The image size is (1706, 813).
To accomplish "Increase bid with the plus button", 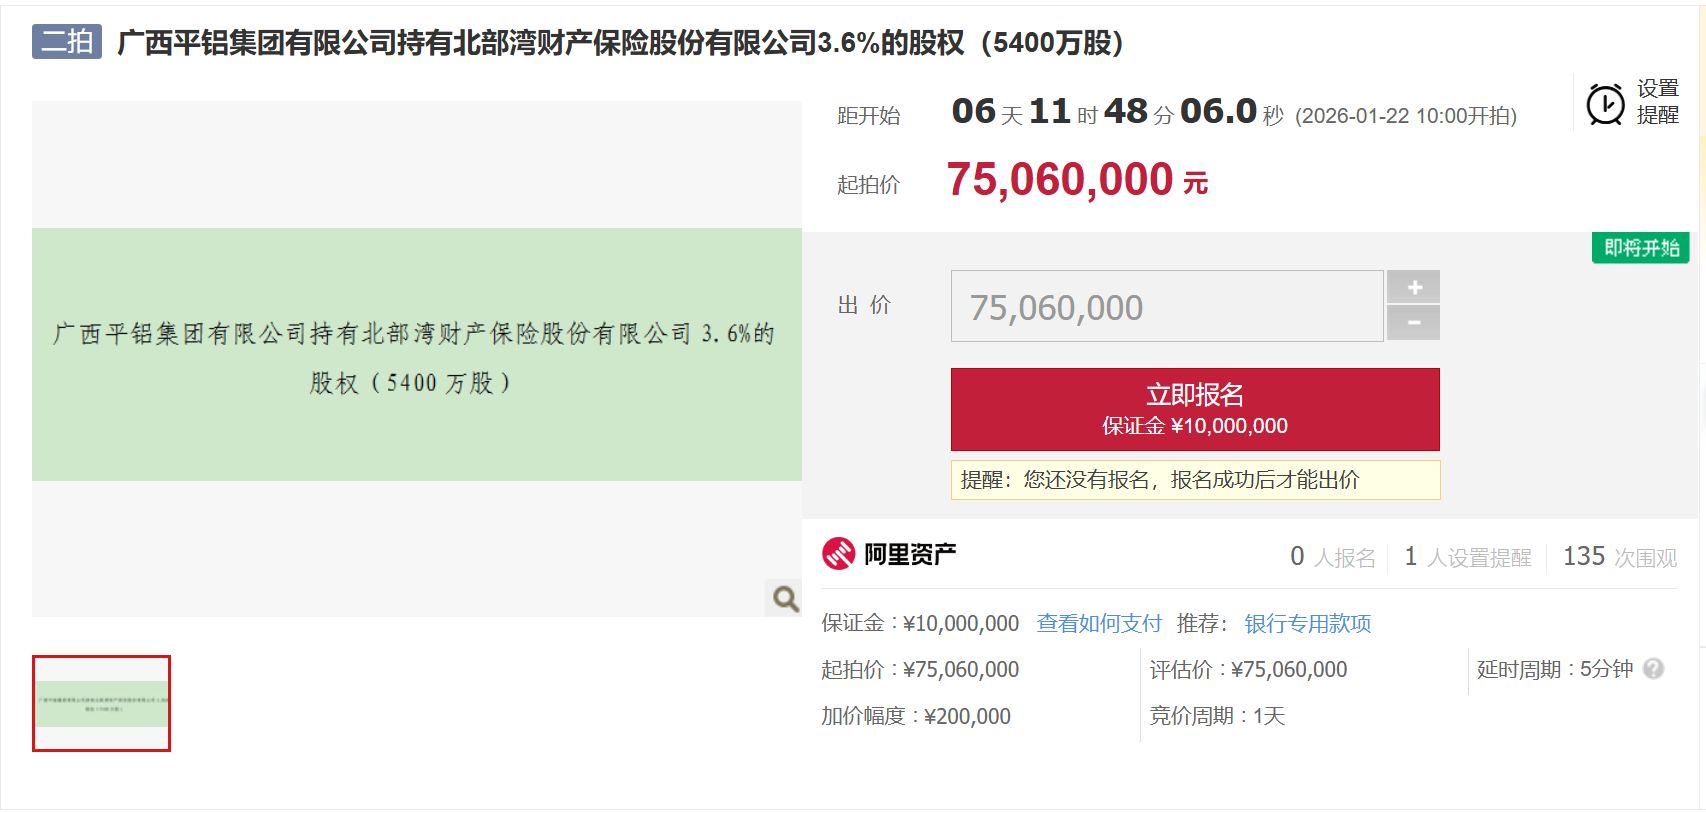I will (1413, 287).
